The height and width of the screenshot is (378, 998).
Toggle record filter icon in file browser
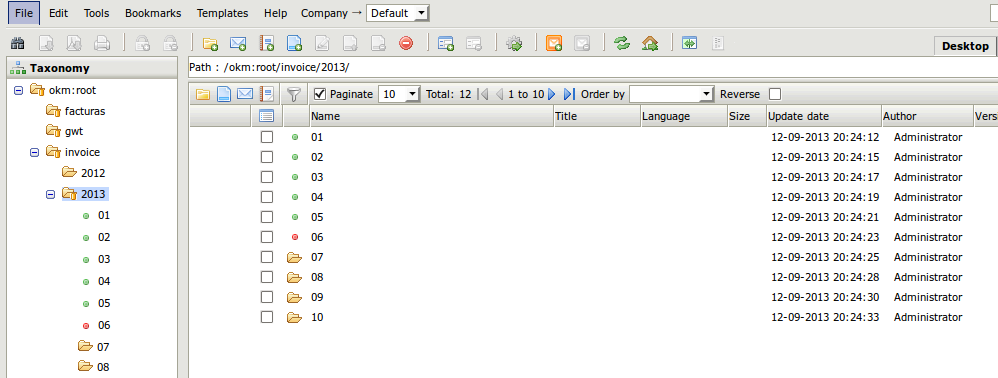click(266, 94)
